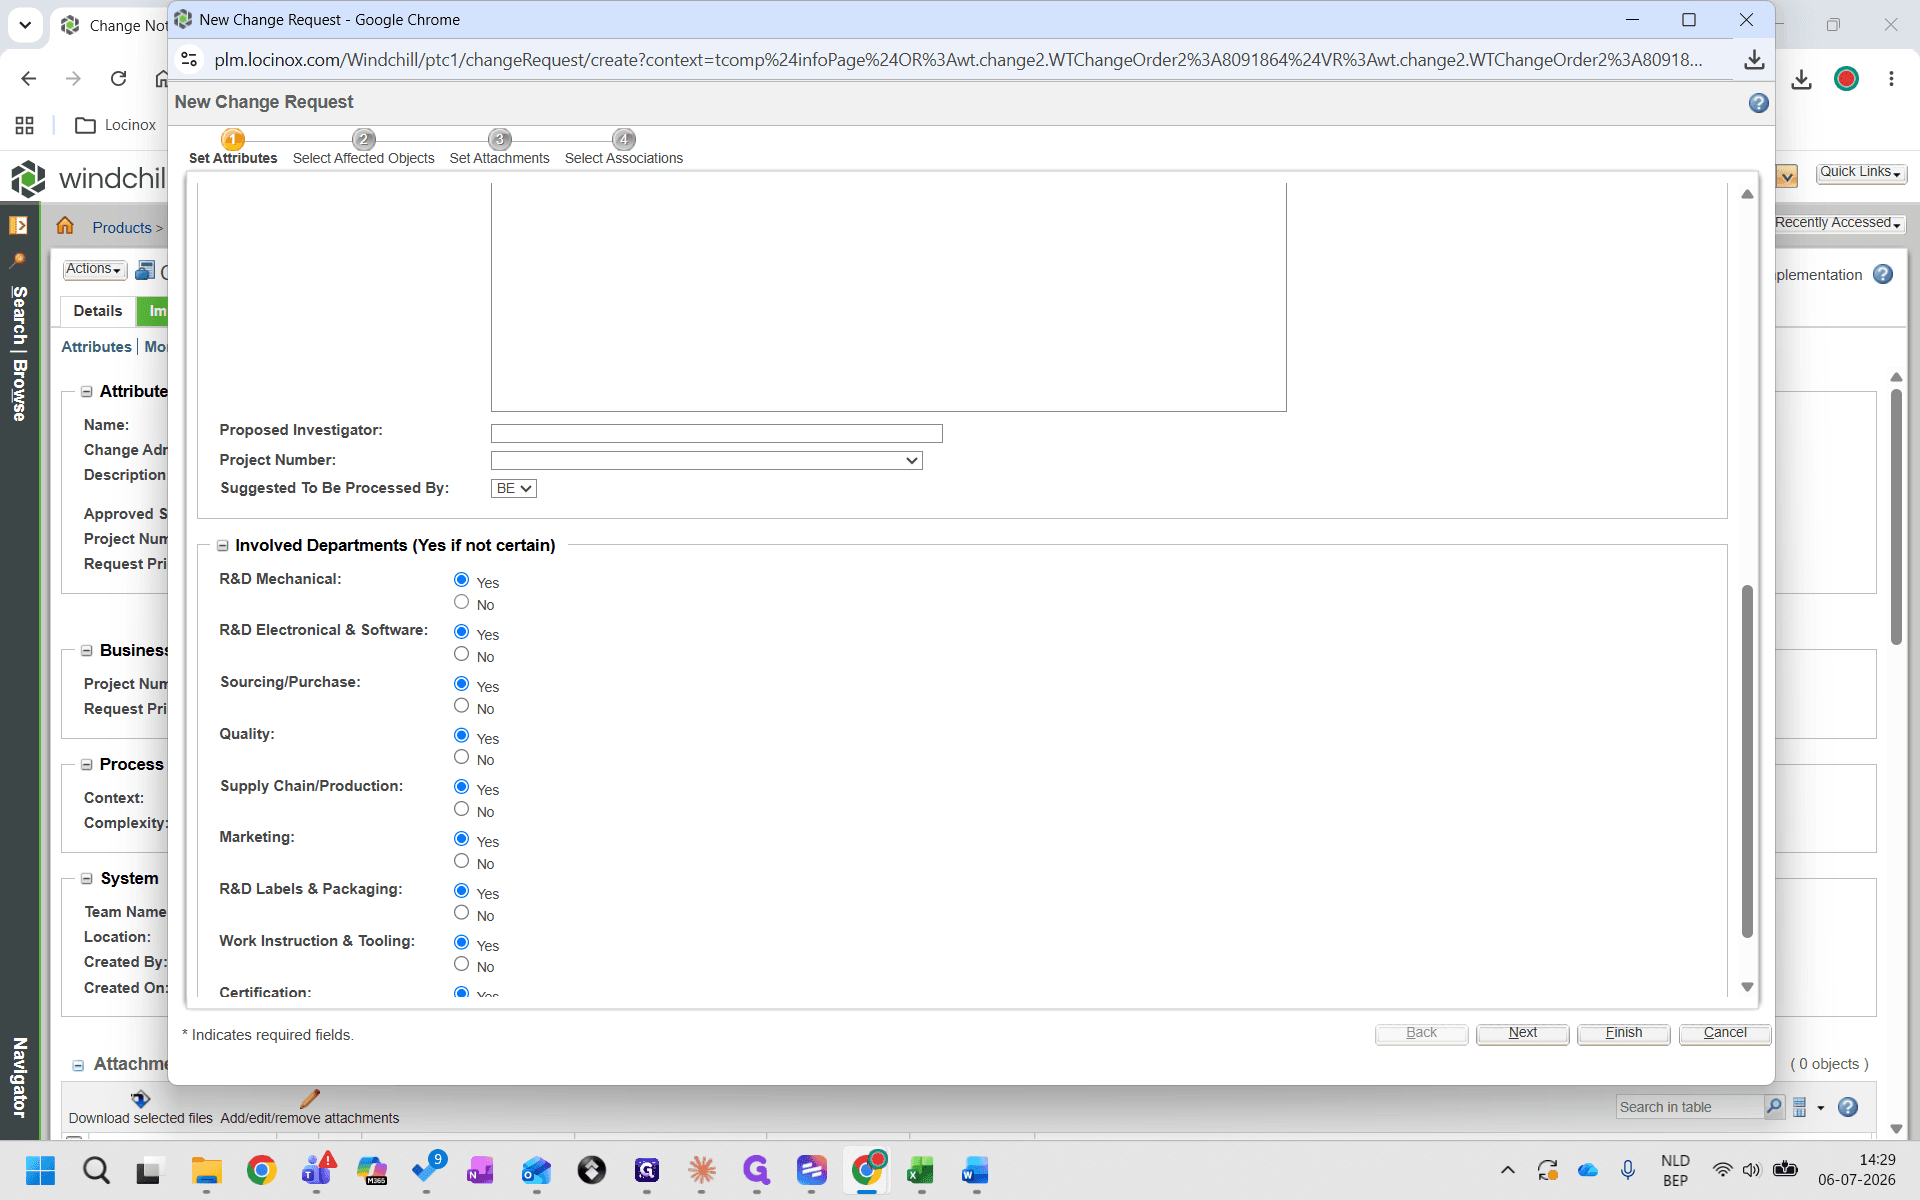The width and height of the screenshot is (1920, 1200).
Task: Click Set Attachments step label
Action: click(499, 158)
